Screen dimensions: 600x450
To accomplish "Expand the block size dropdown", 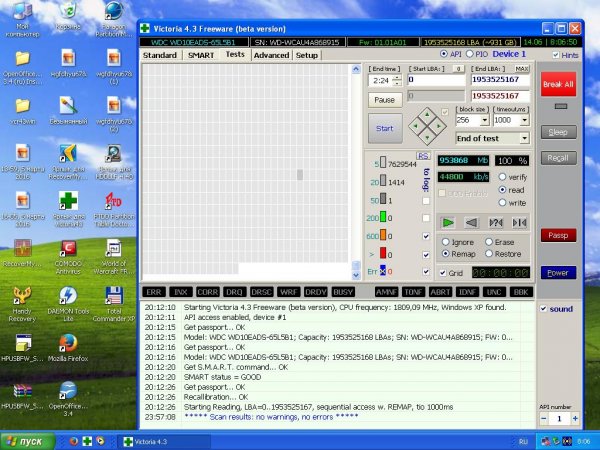I will (484, 120).
